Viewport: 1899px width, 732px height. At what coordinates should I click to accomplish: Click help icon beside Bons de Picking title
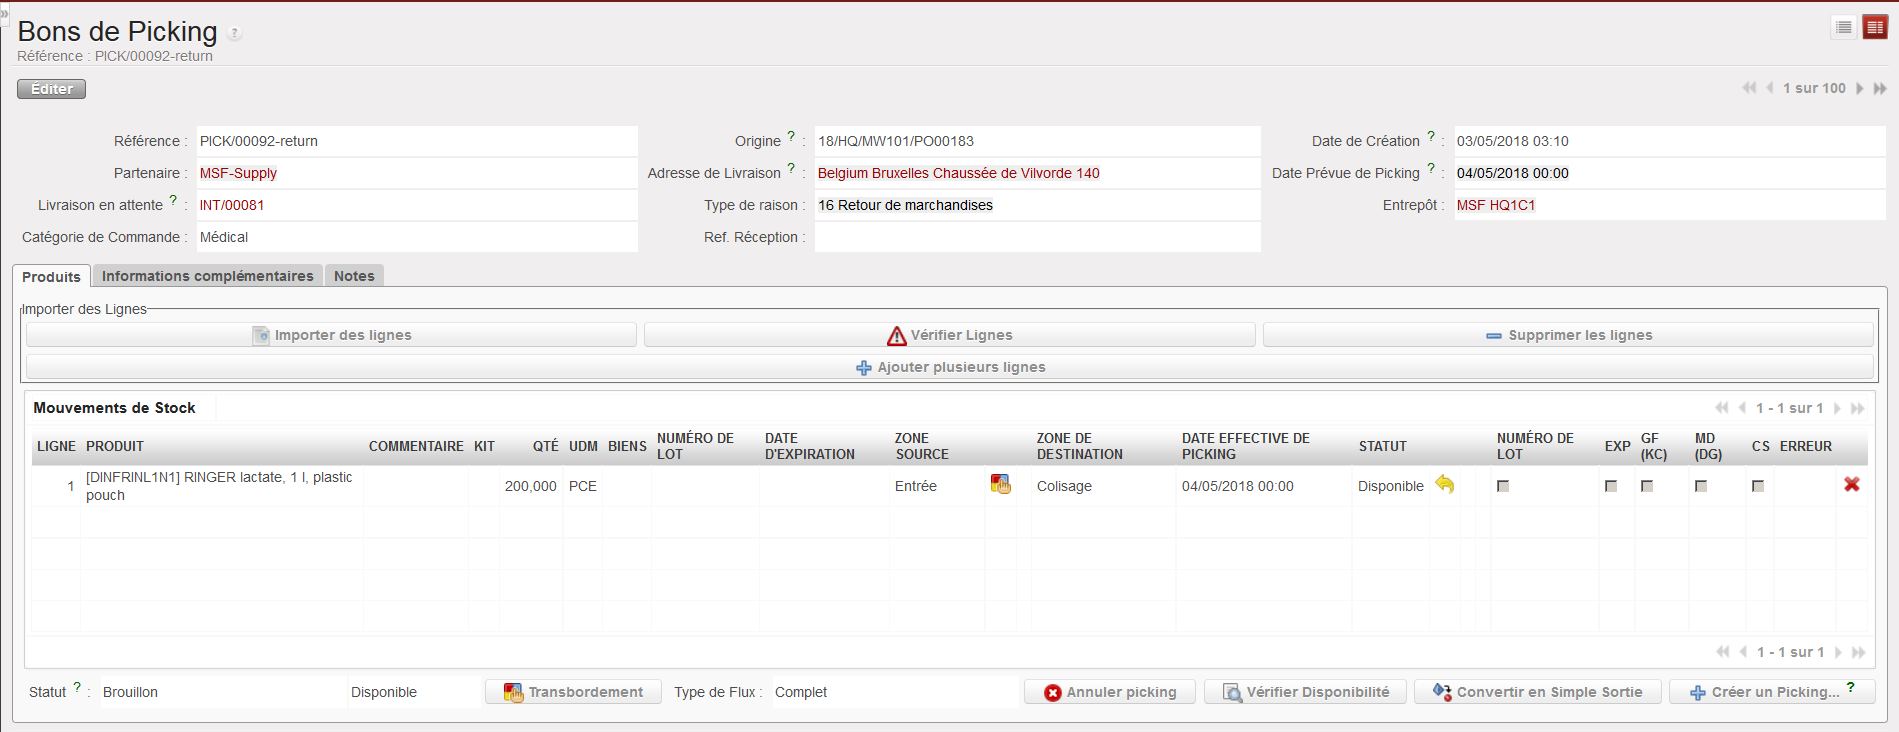(234, 33)
